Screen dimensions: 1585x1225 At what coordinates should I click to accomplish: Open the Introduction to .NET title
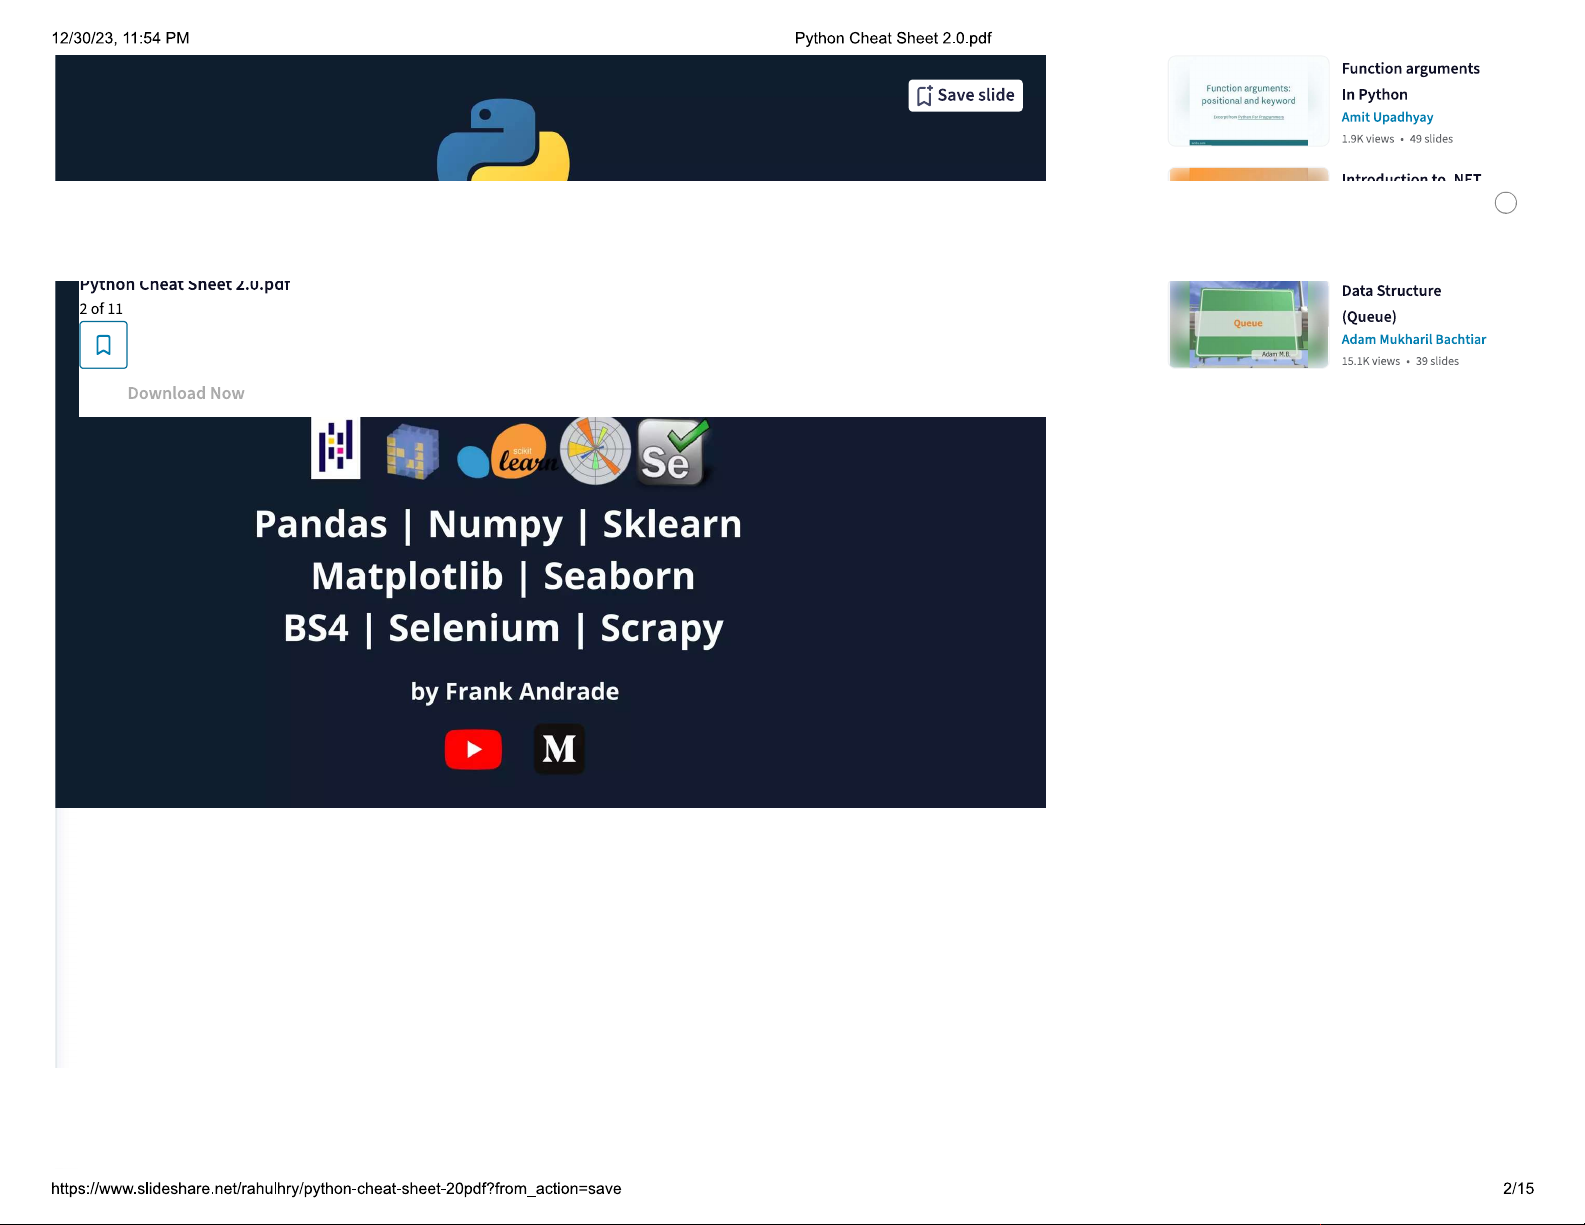tap(1411, 177)
